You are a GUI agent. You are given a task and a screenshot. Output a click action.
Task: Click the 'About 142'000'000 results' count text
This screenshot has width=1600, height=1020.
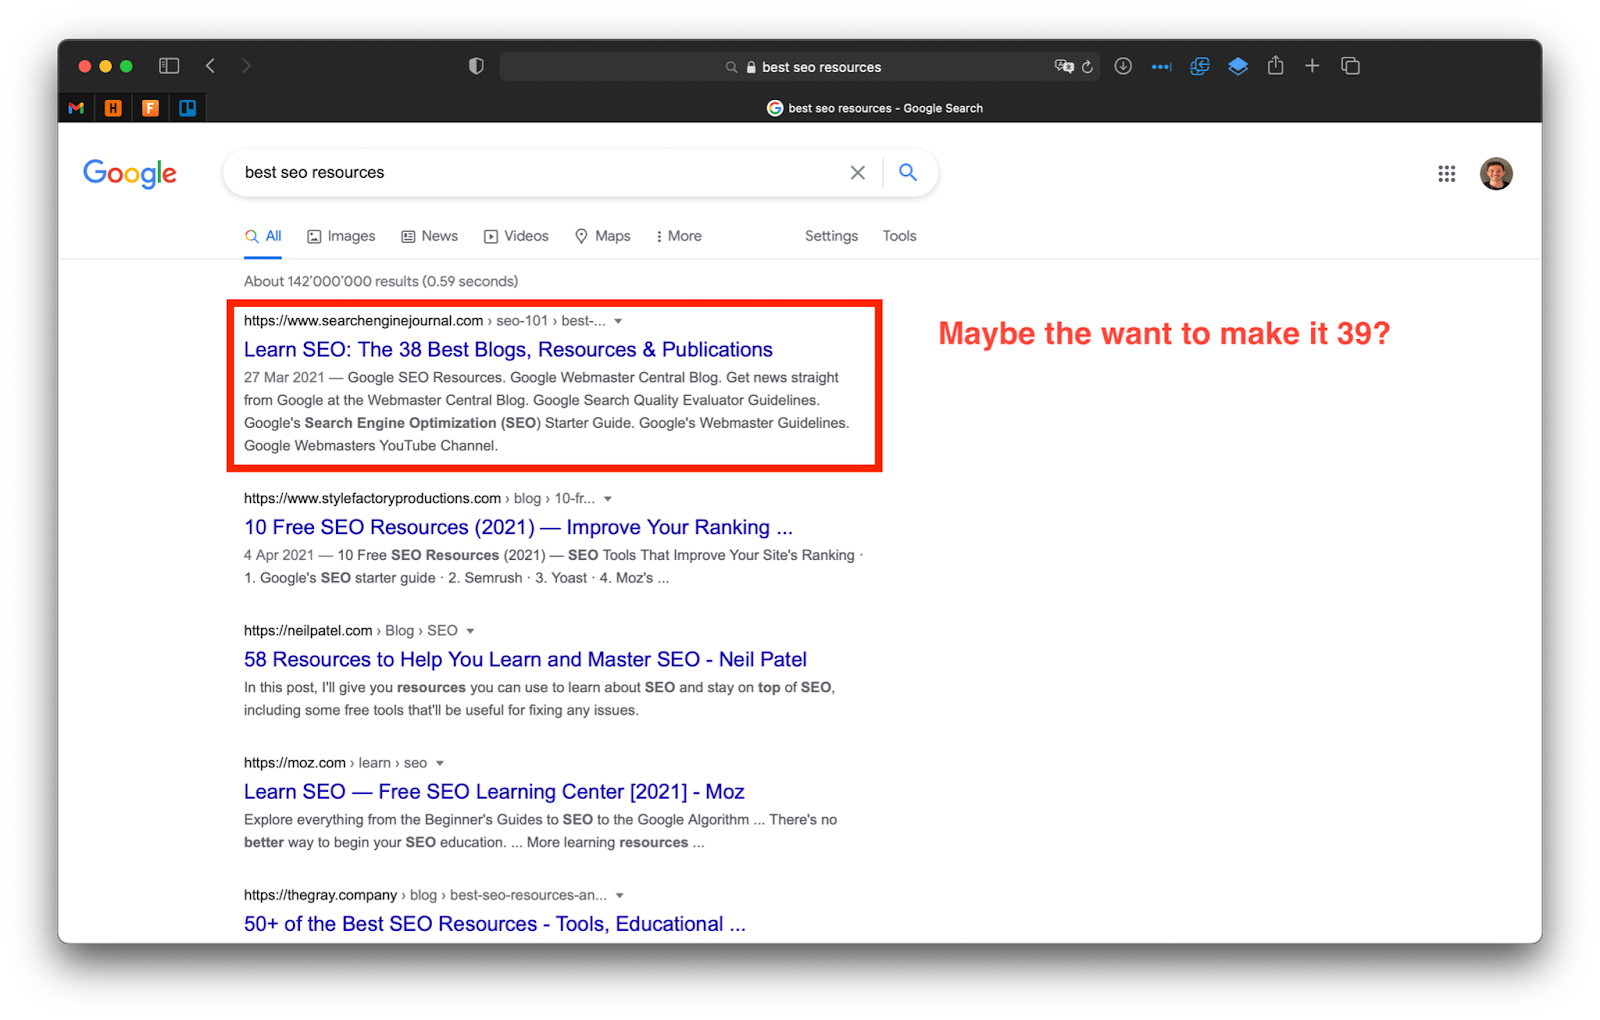click(381, 281)
